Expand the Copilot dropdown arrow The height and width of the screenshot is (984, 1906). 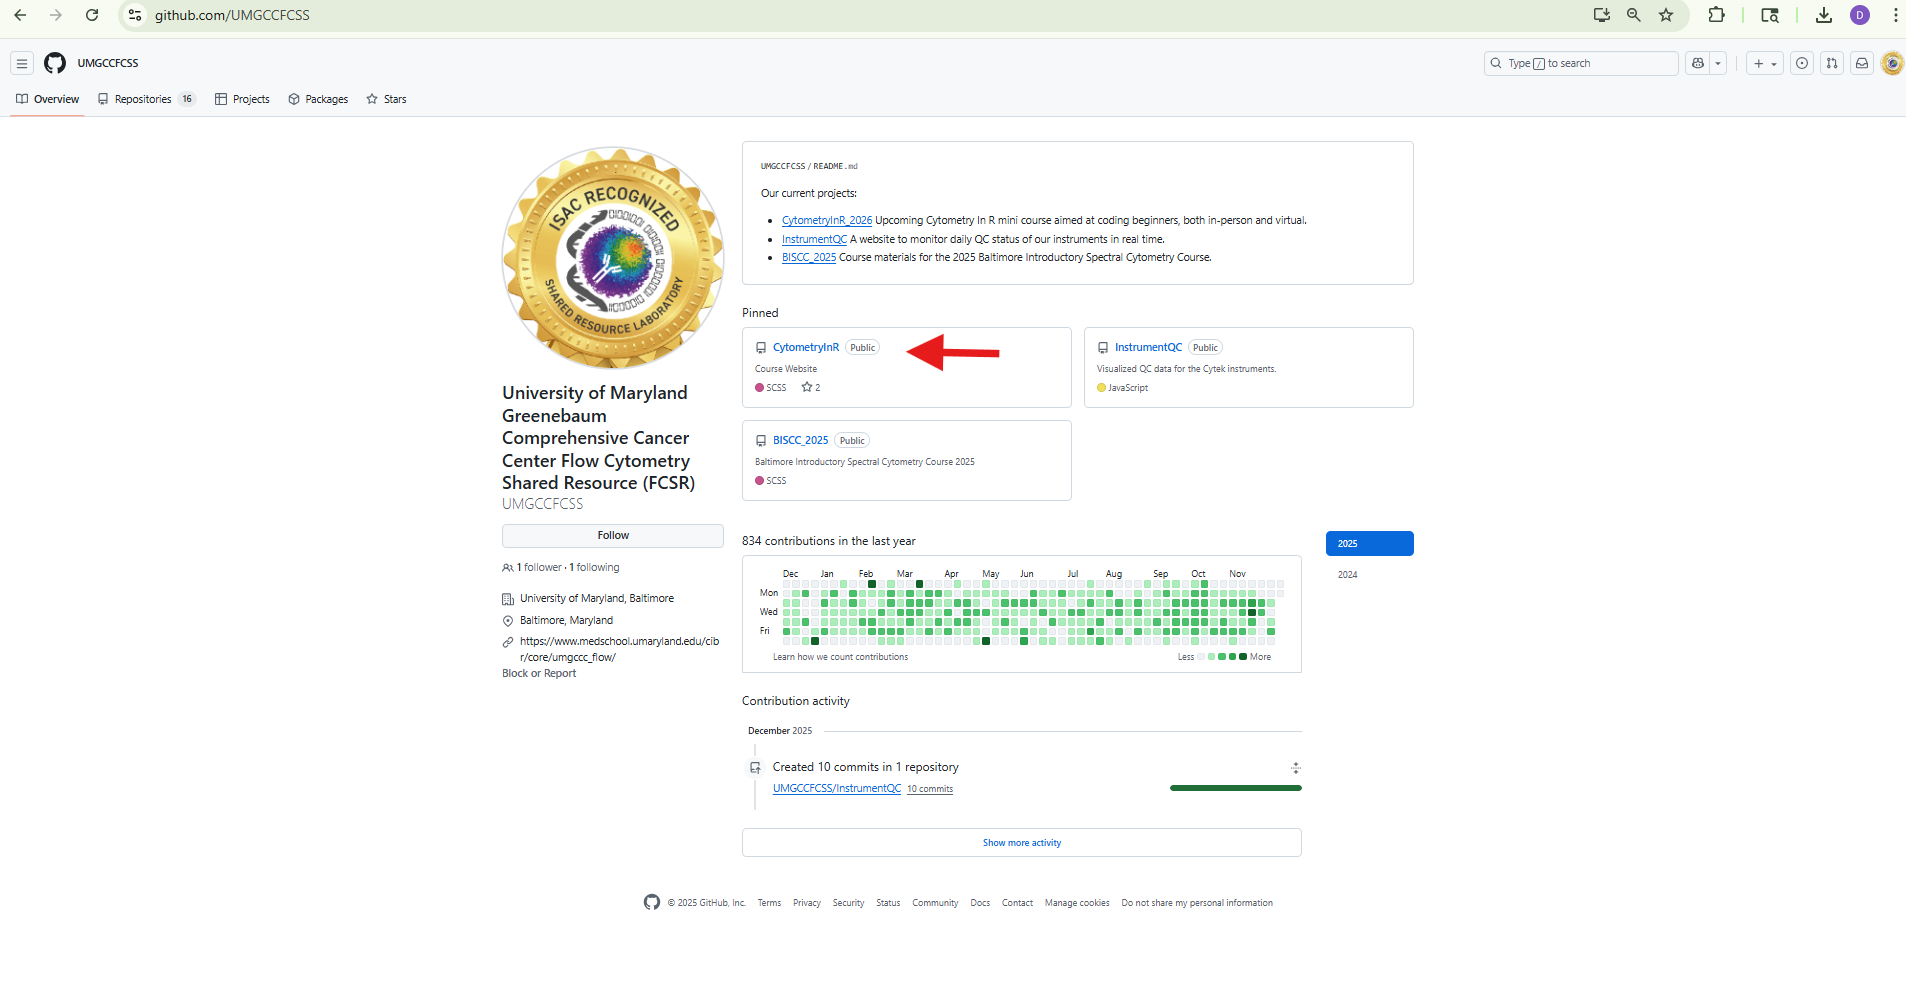click(x=1718, y=63)
